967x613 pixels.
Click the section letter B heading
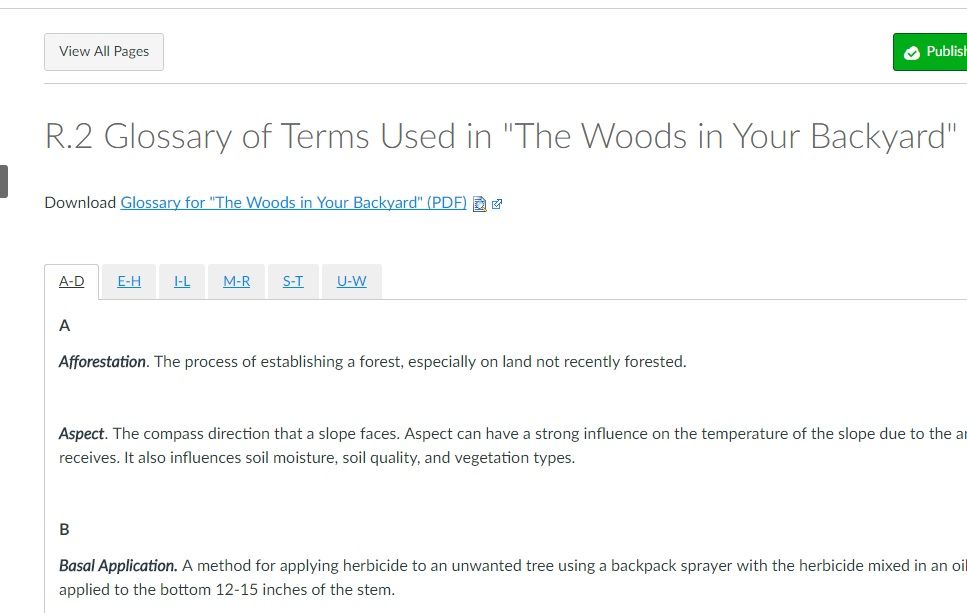tap(65, 529)
